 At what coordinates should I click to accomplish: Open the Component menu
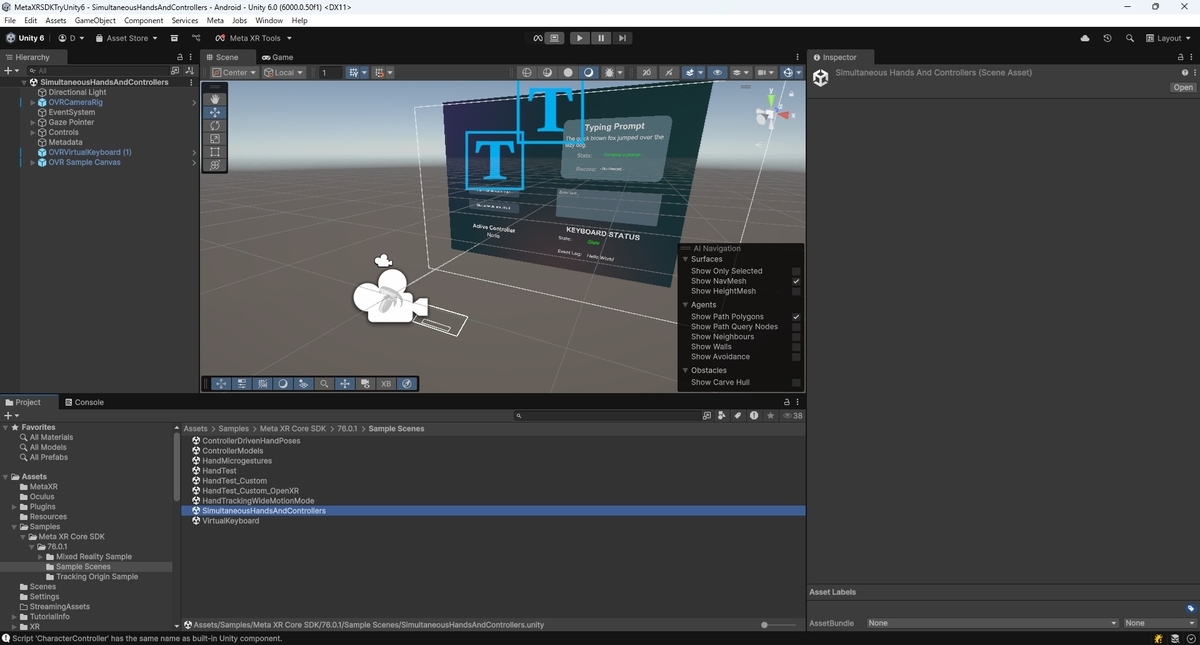[143, 20]
